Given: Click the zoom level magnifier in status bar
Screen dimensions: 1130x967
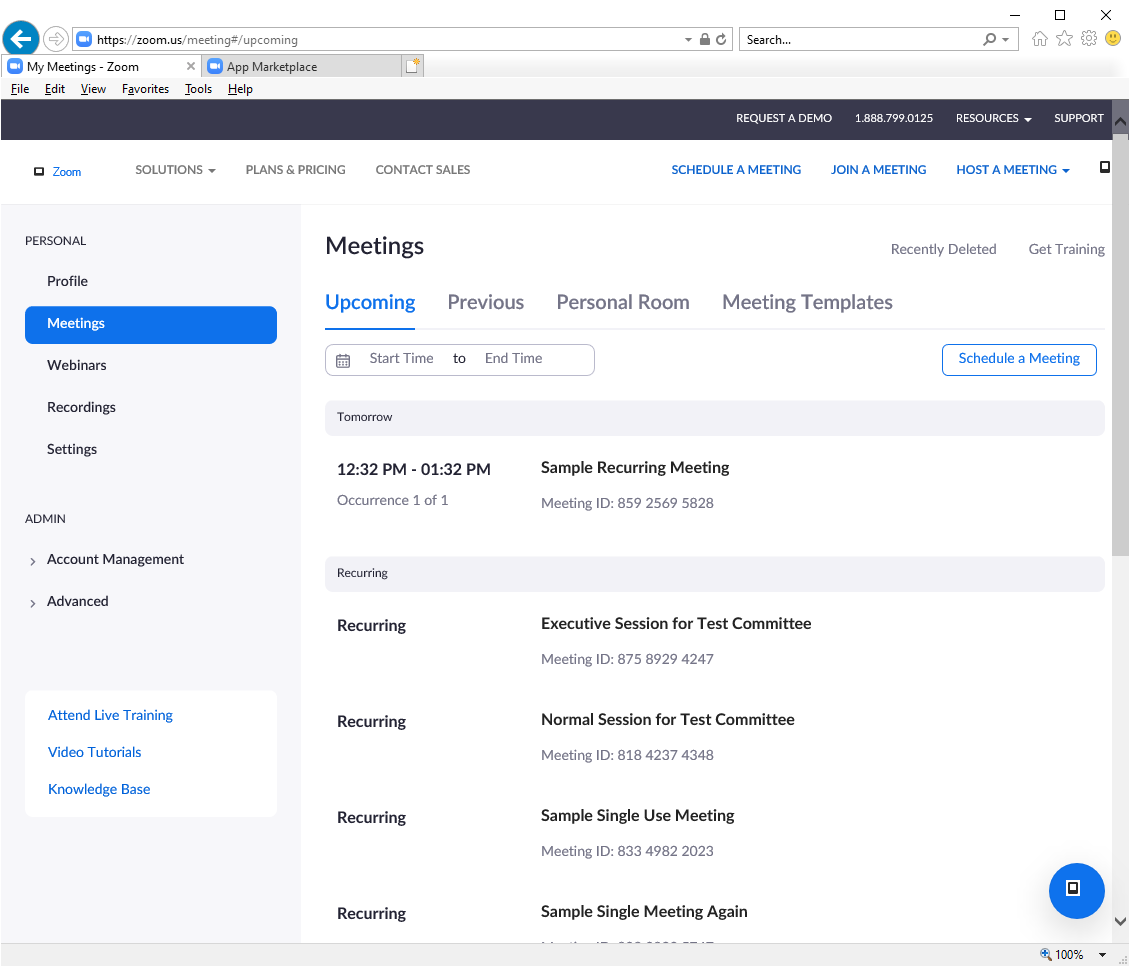Looking at the screenshot, I should click(x=1046, y=954).
